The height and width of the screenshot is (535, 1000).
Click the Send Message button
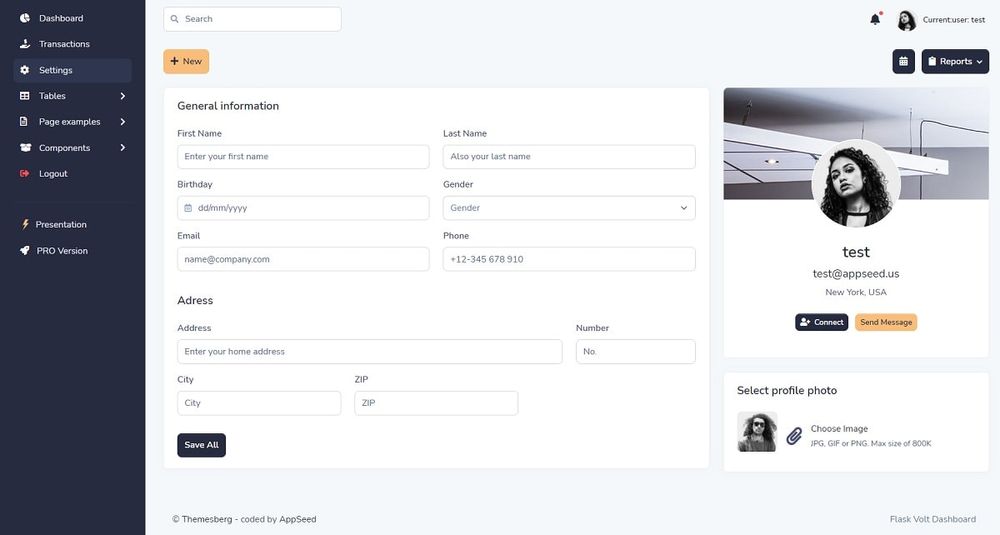click(886, 322)
